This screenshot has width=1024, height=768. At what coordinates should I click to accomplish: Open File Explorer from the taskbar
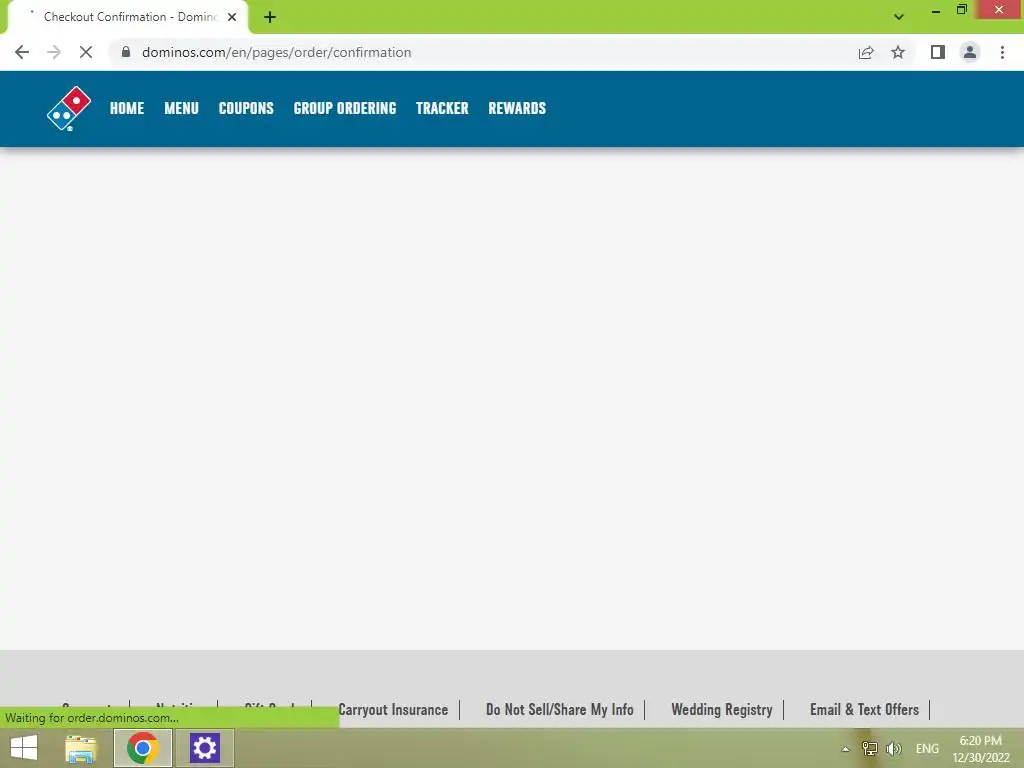[x=81, y=748]
